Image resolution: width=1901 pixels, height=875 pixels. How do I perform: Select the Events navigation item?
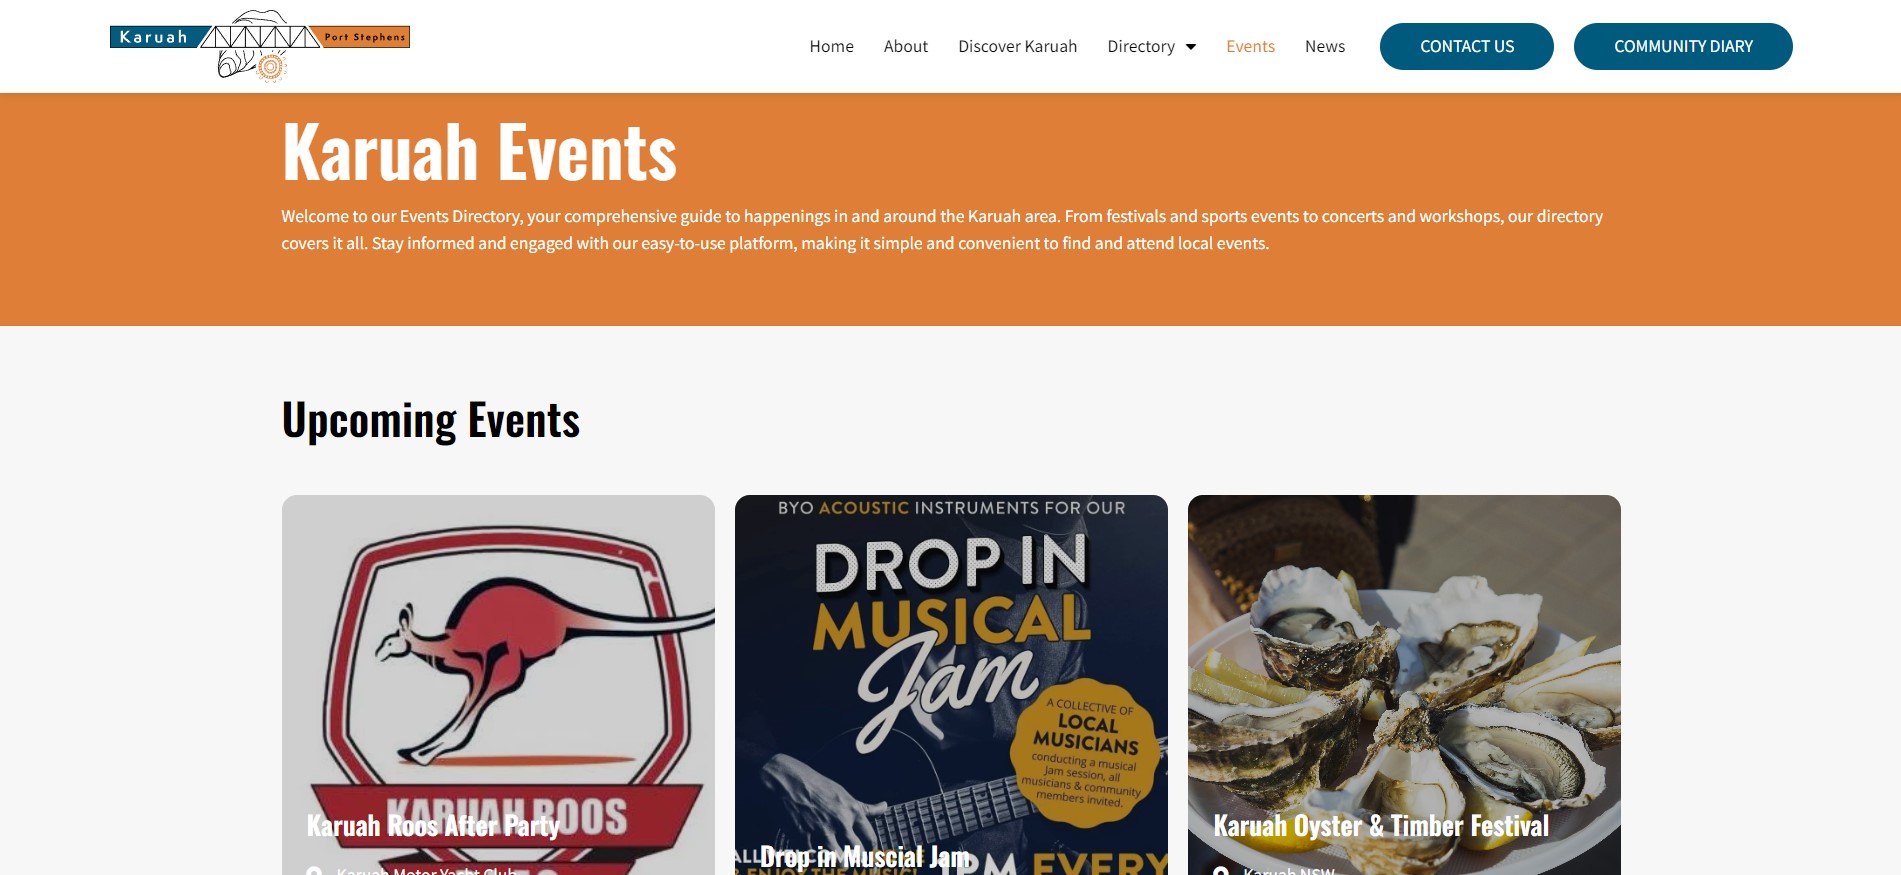tap(1250, 46)
